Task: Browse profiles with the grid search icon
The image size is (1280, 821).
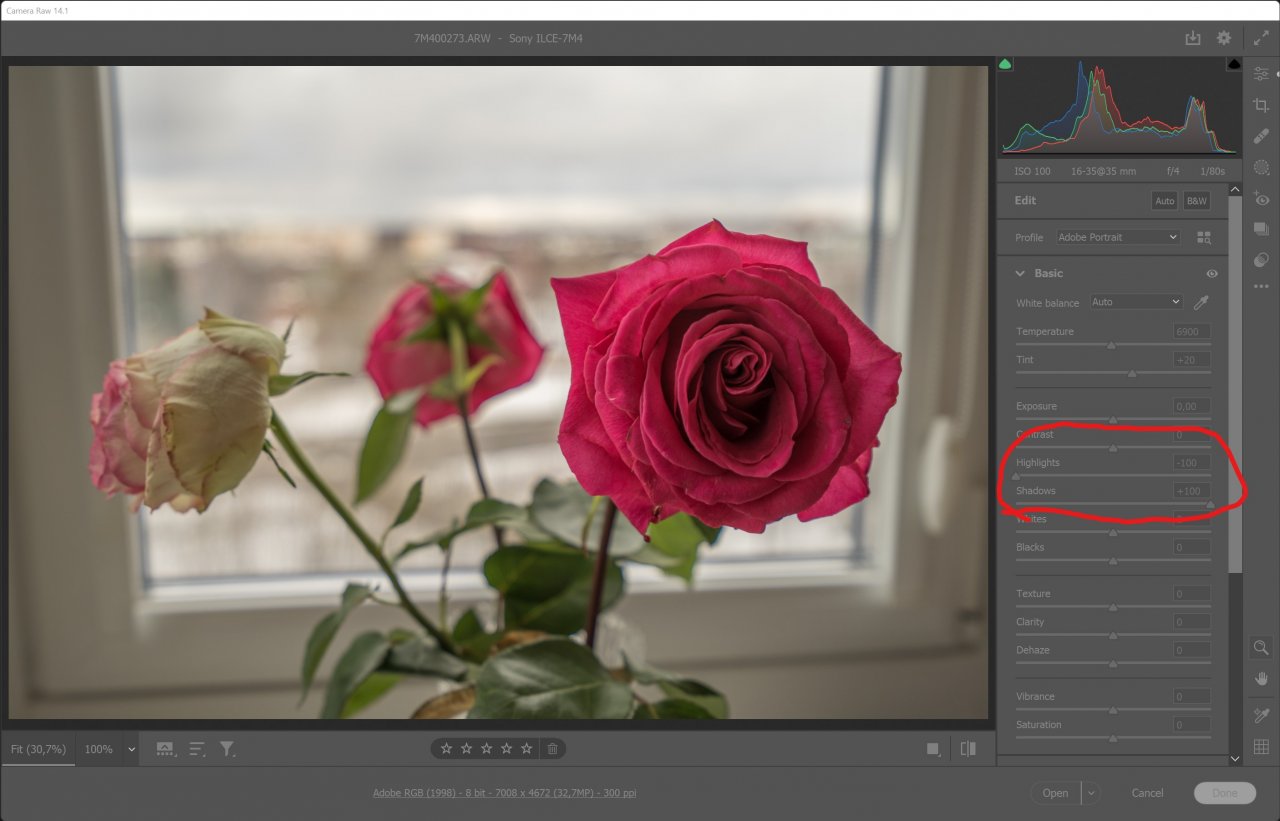Action: point(1204,238)
